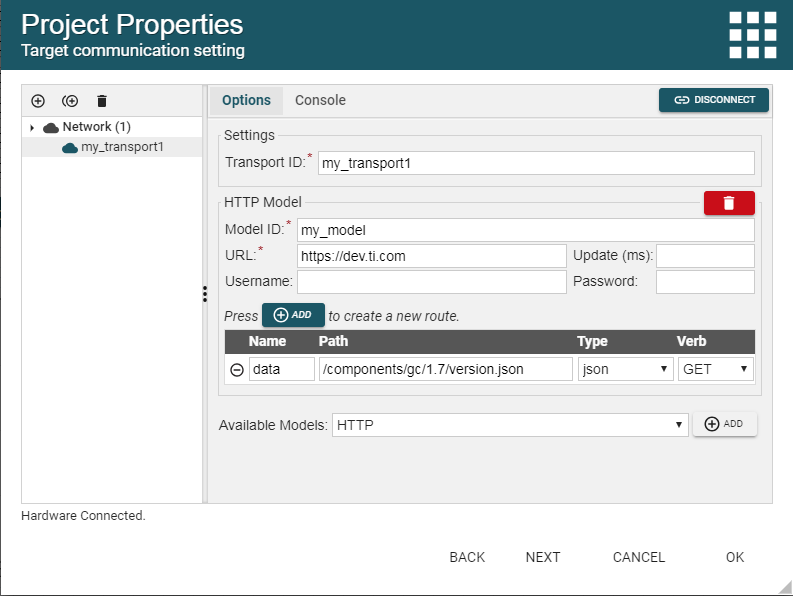Remove the data route with minus icon
This screenshot has height=596, width=793.
click(x=237, y=369)
